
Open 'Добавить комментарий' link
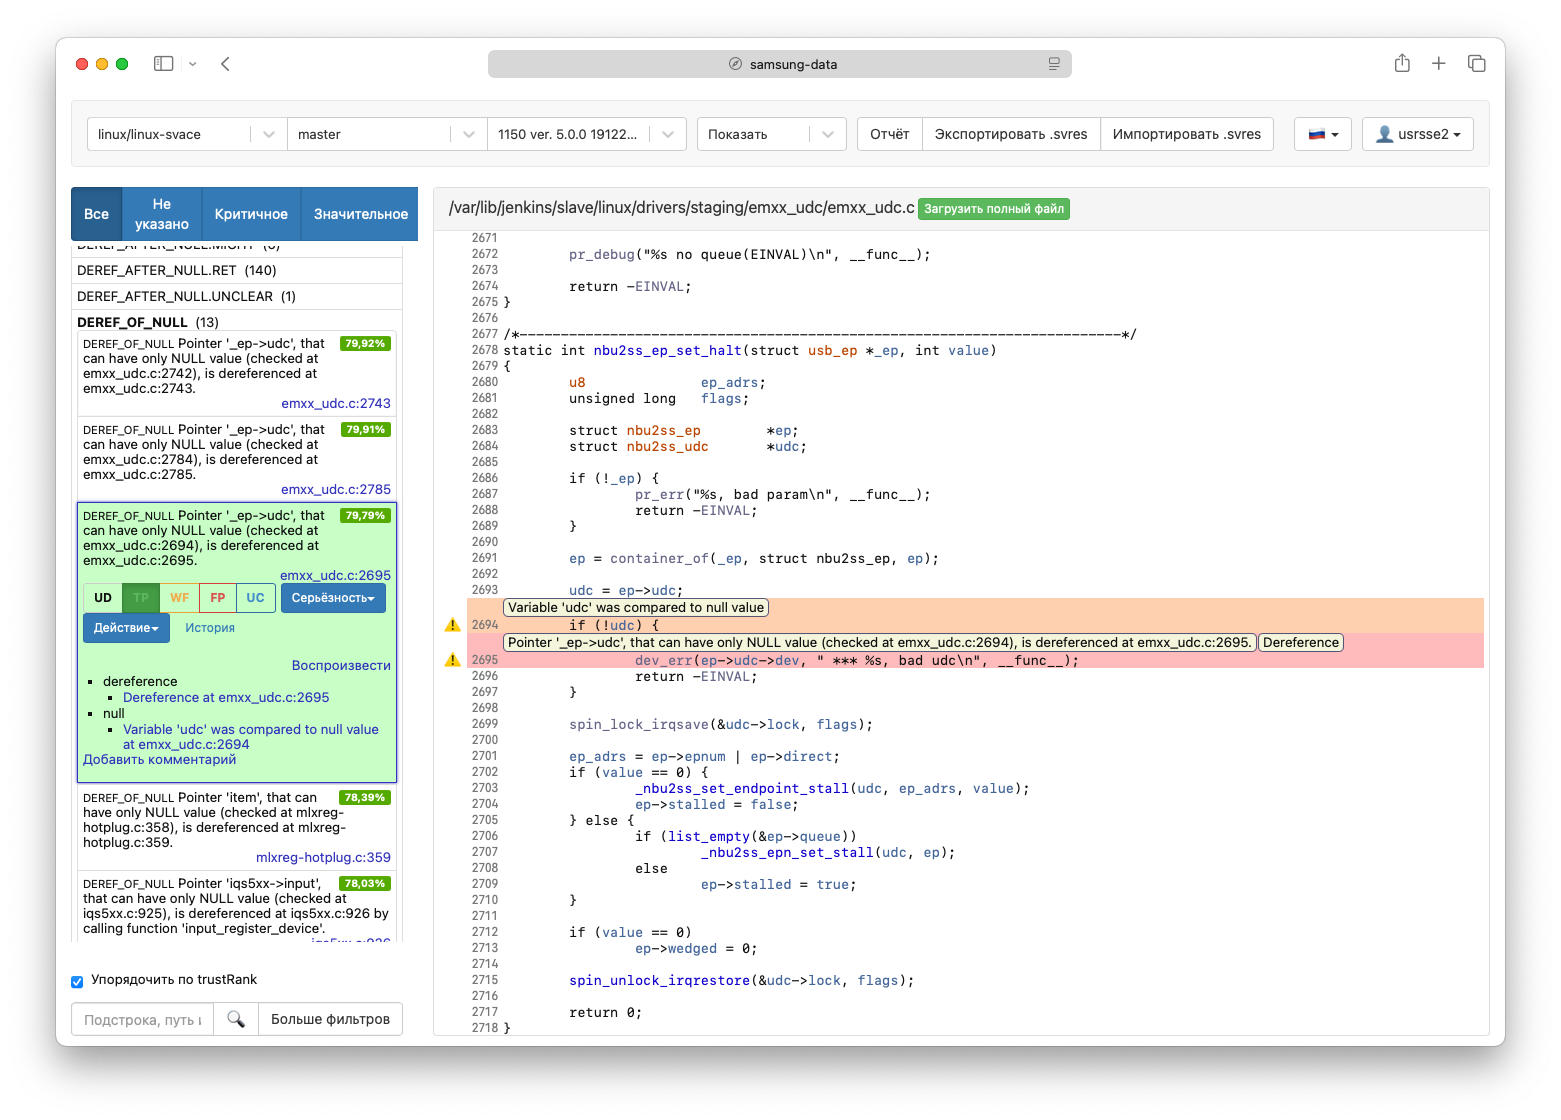point(160,760)
